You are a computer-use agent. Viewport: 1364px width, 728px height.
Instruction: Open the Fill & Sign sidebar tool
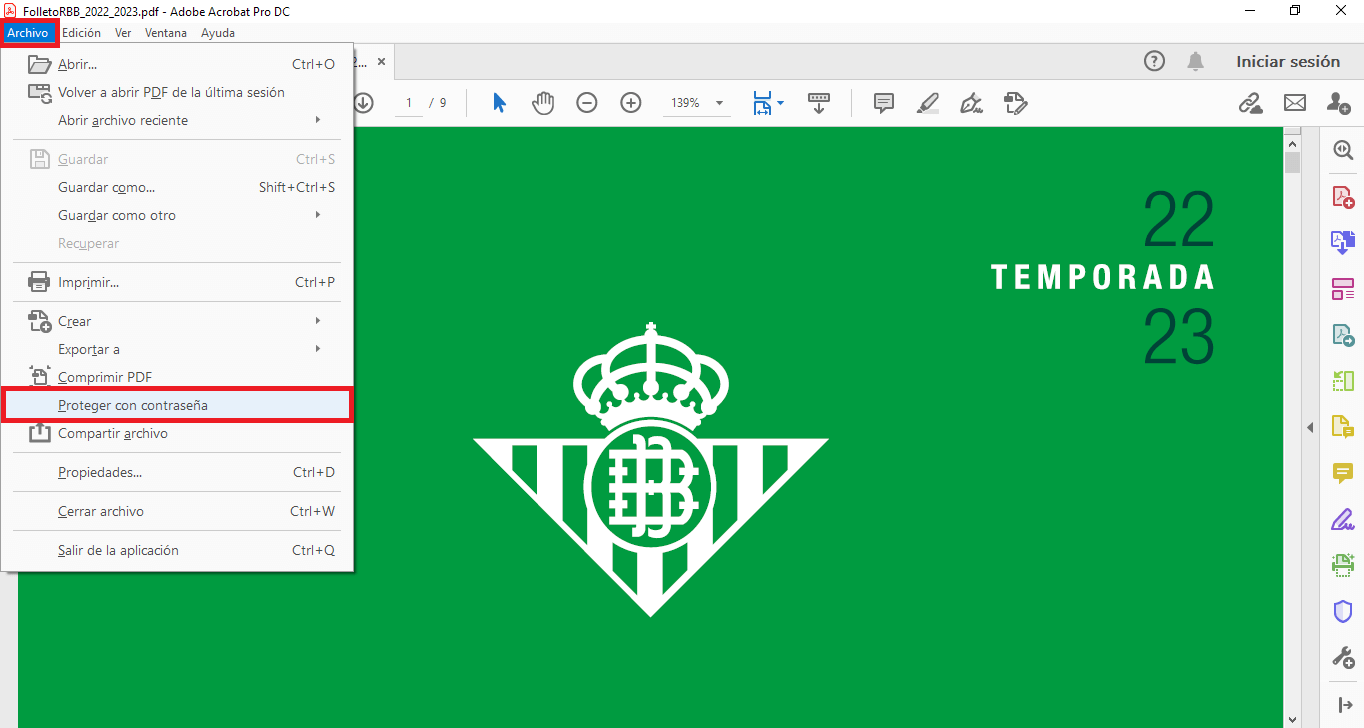click(x=1343, y=520)
